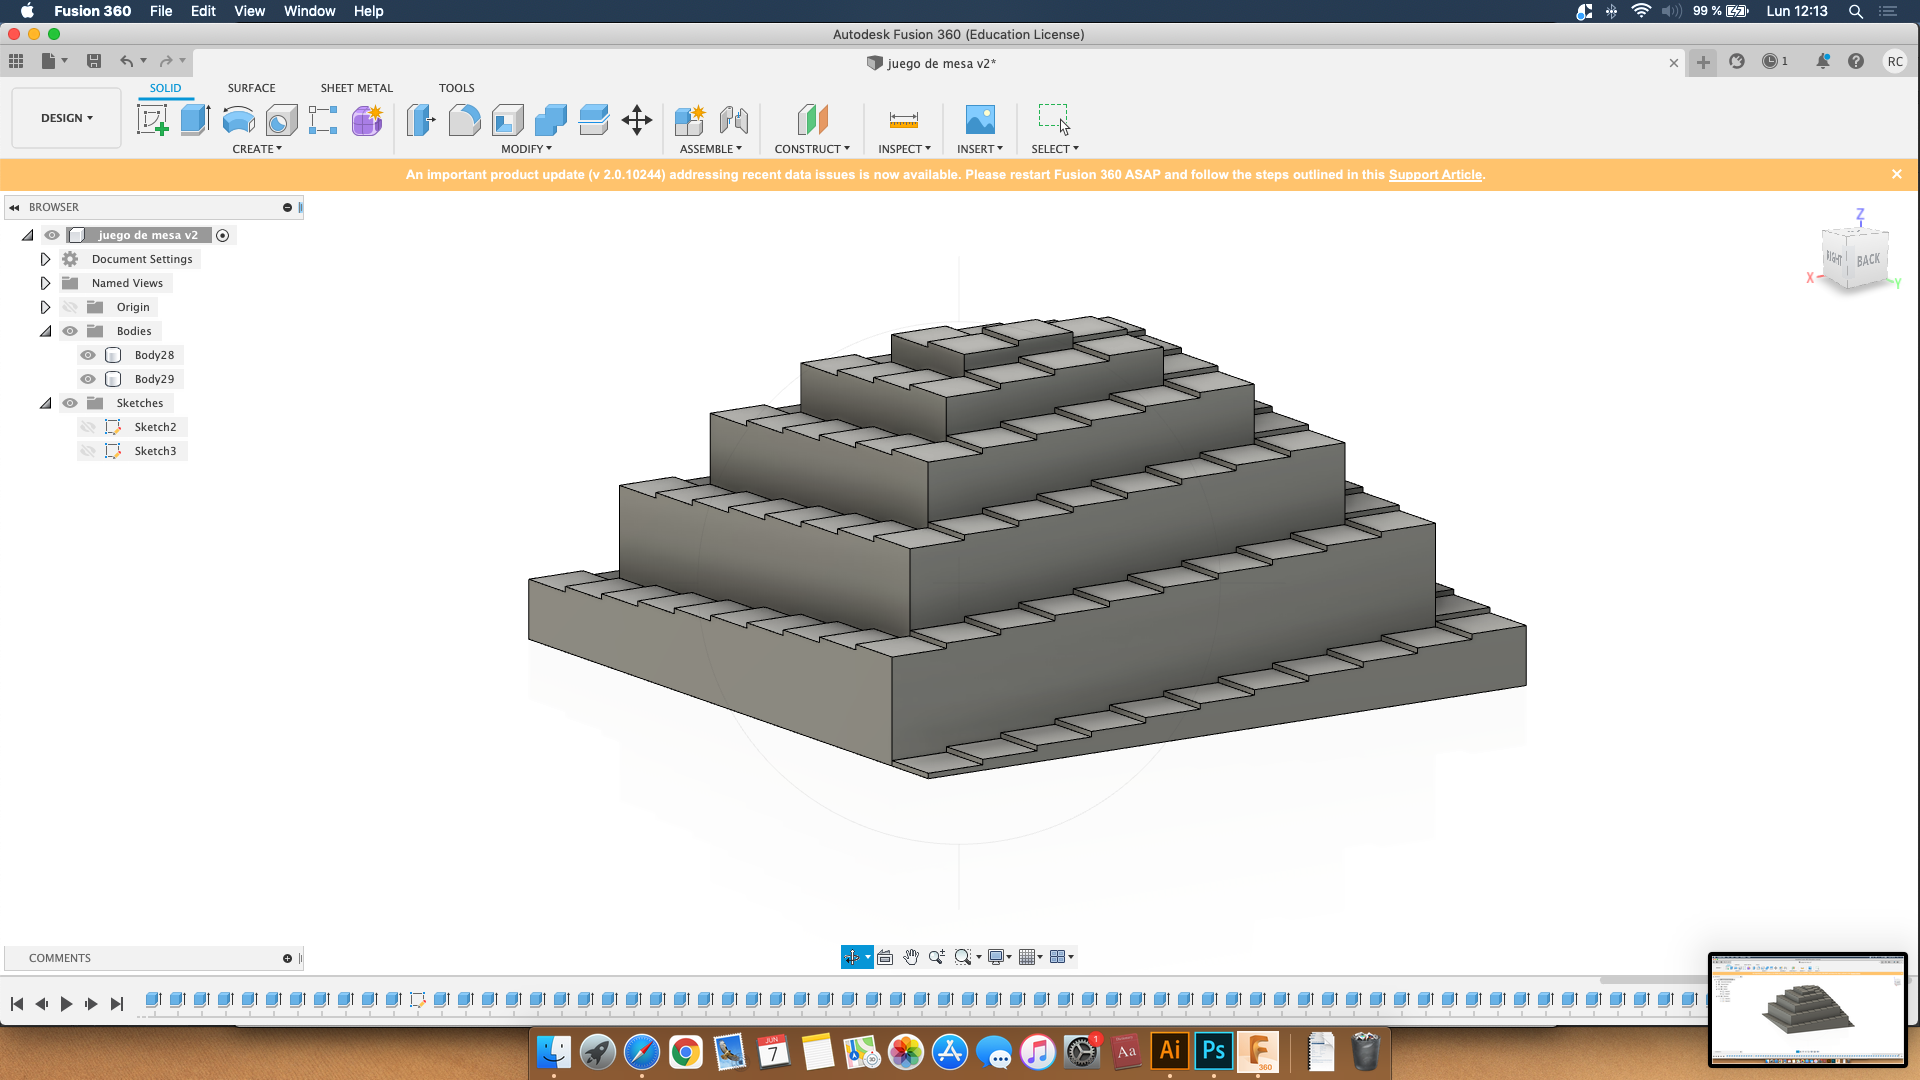1920x1080 pixels.
Task: Click the Create Sketch tool icon
Action: click(x=152, y=120)
